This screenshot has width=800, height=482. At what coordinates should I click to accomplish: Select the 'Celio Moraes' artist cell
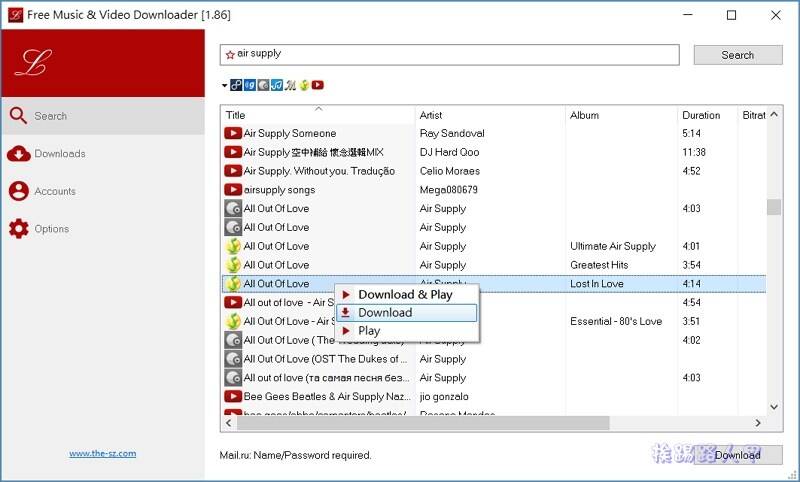point(449,171)
